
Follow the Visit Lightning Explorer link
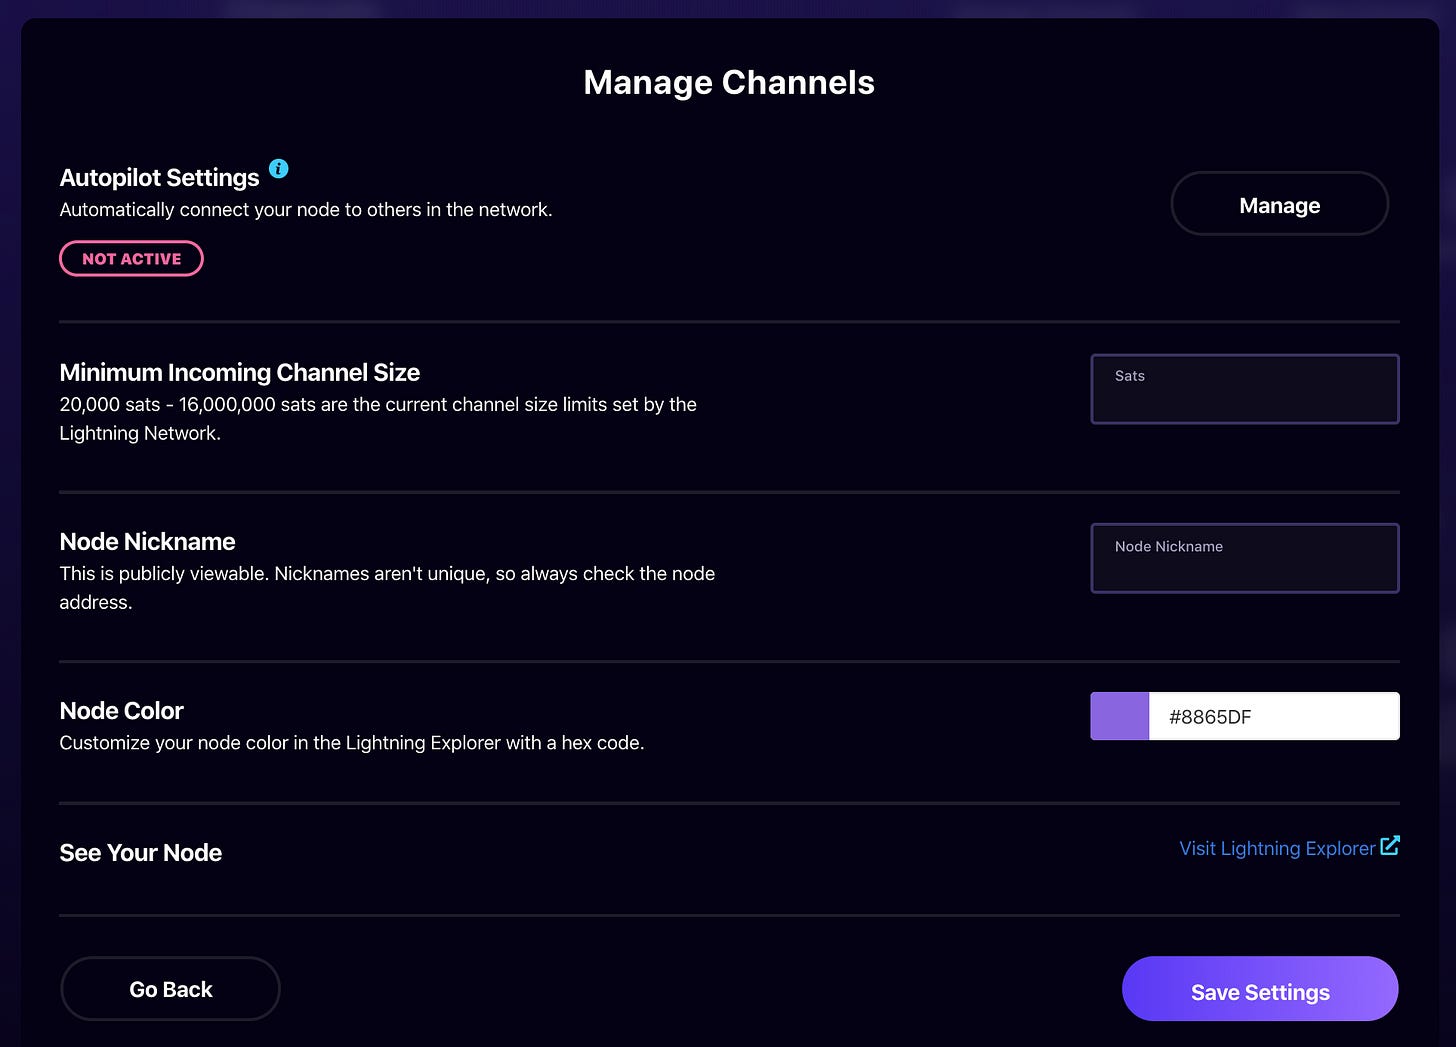point(1276,848)
